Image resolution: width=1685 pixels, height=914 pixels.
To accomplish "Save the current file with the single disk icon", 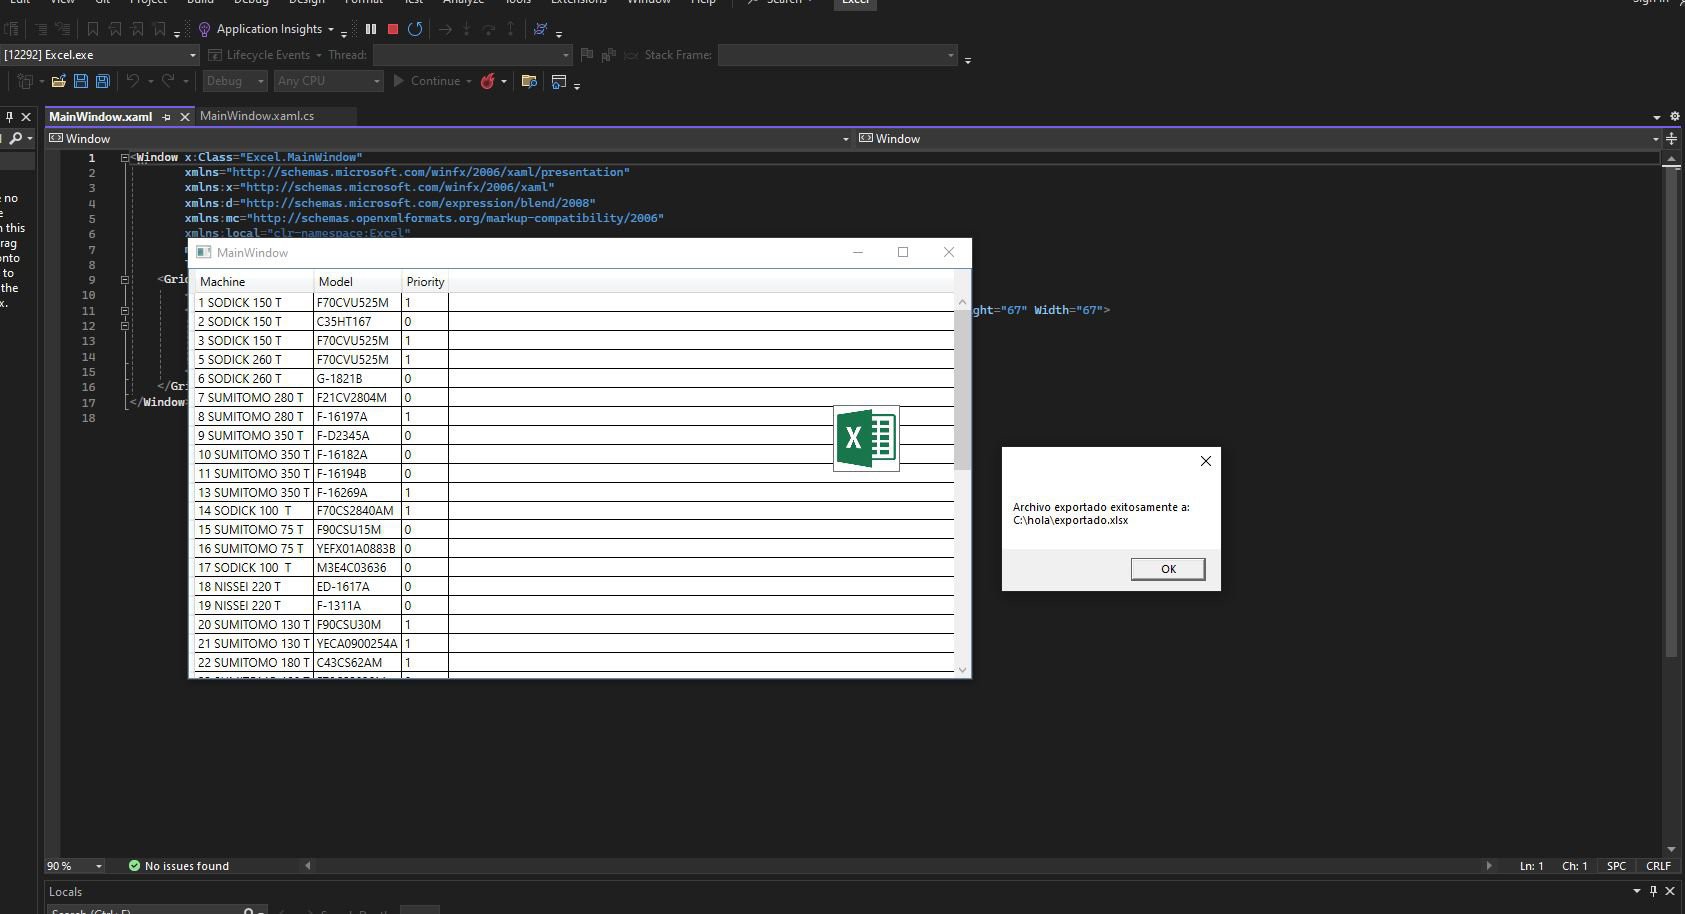I will (81, 81).
